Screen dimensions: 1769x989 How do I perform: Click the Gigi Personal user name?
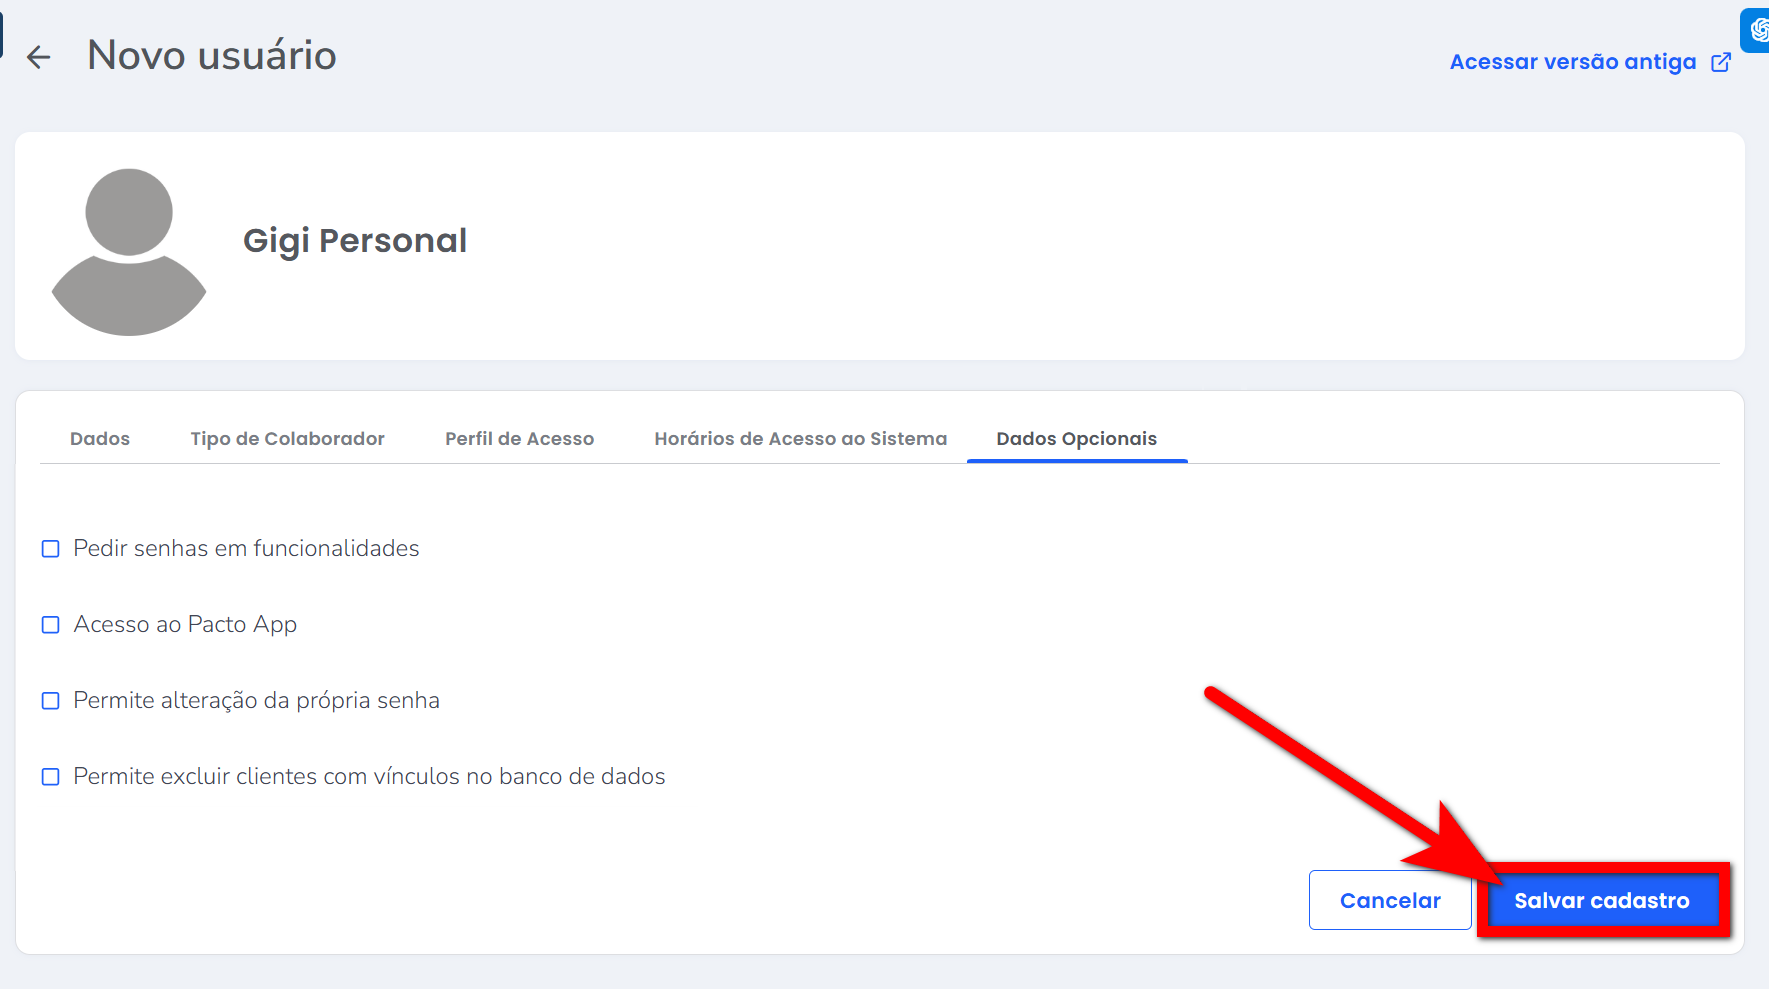355,241
